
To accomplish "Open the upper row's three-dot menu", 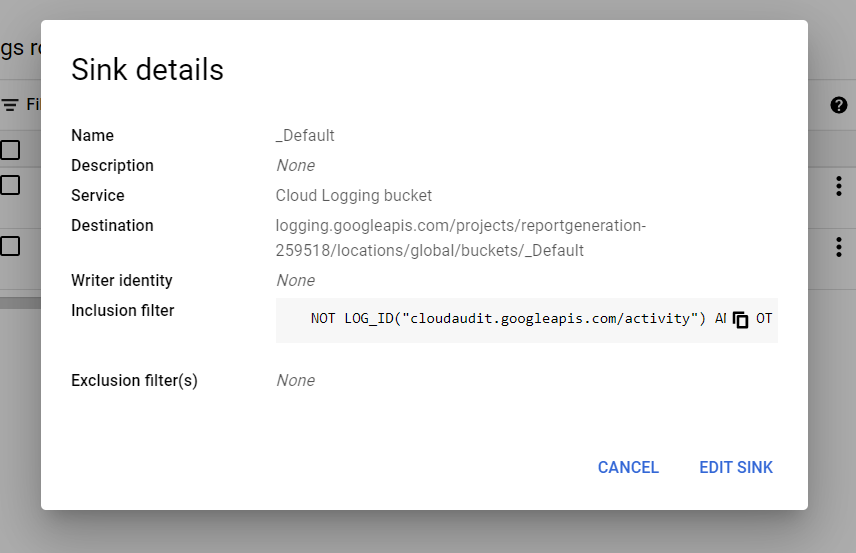I will point(838,186).
